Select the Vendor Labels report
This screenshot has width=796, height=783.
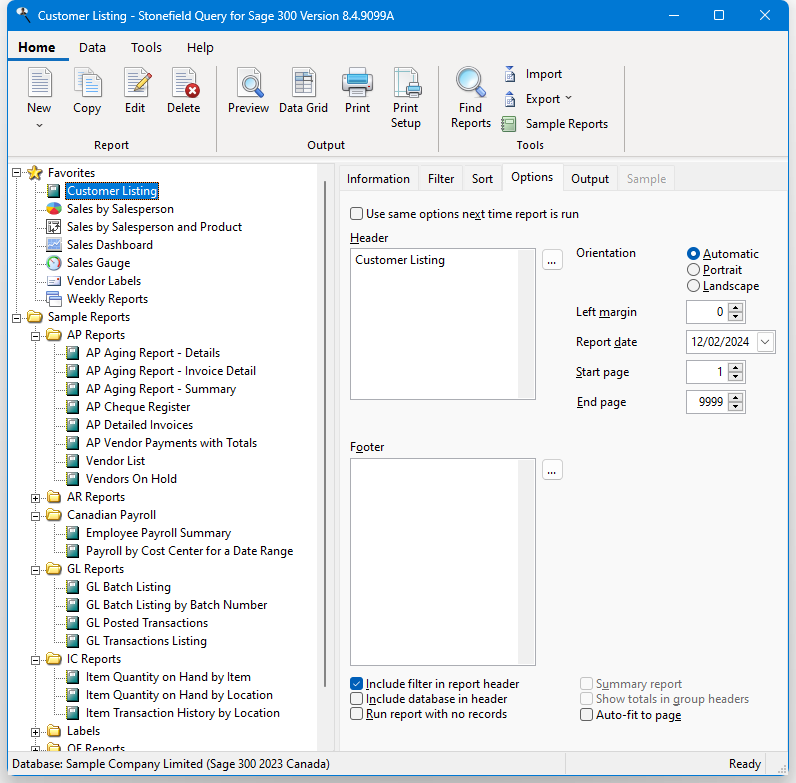coord(104,281)
